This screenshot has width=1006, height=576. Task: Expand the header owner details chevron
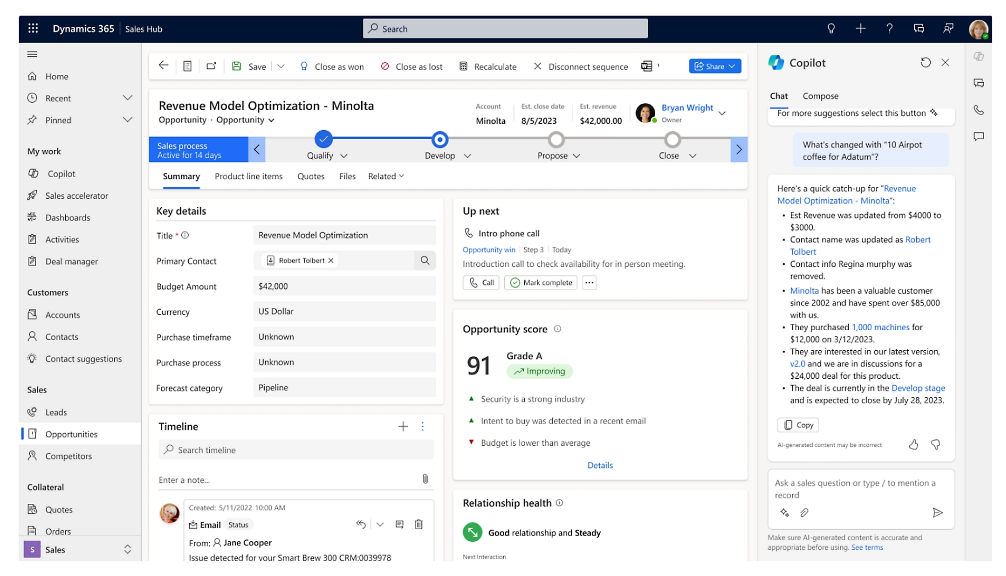tap(722, 113)
